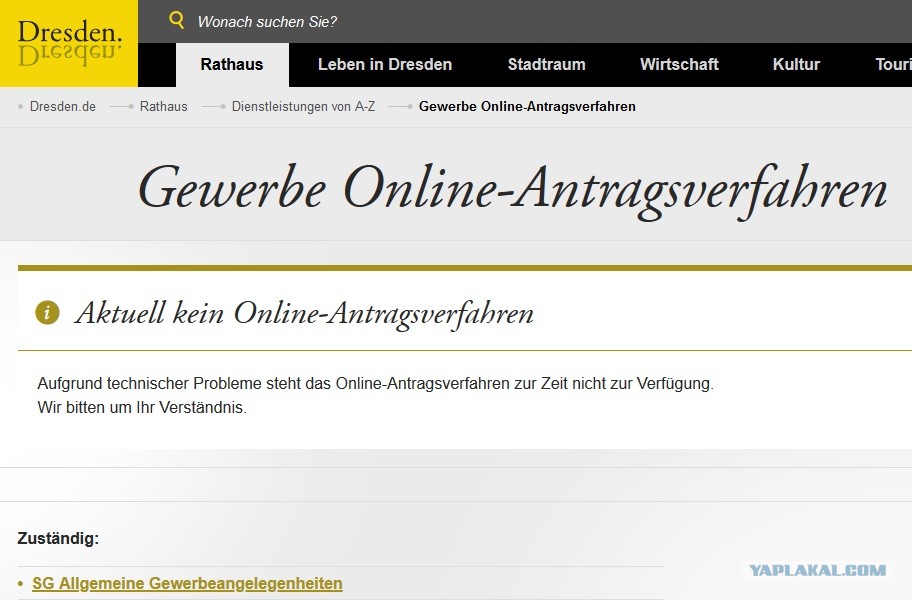Click the 'Aufgrund technischer Probleme' sentence
The height and width of the screenshot is (600, 912).
pos(375,384)
